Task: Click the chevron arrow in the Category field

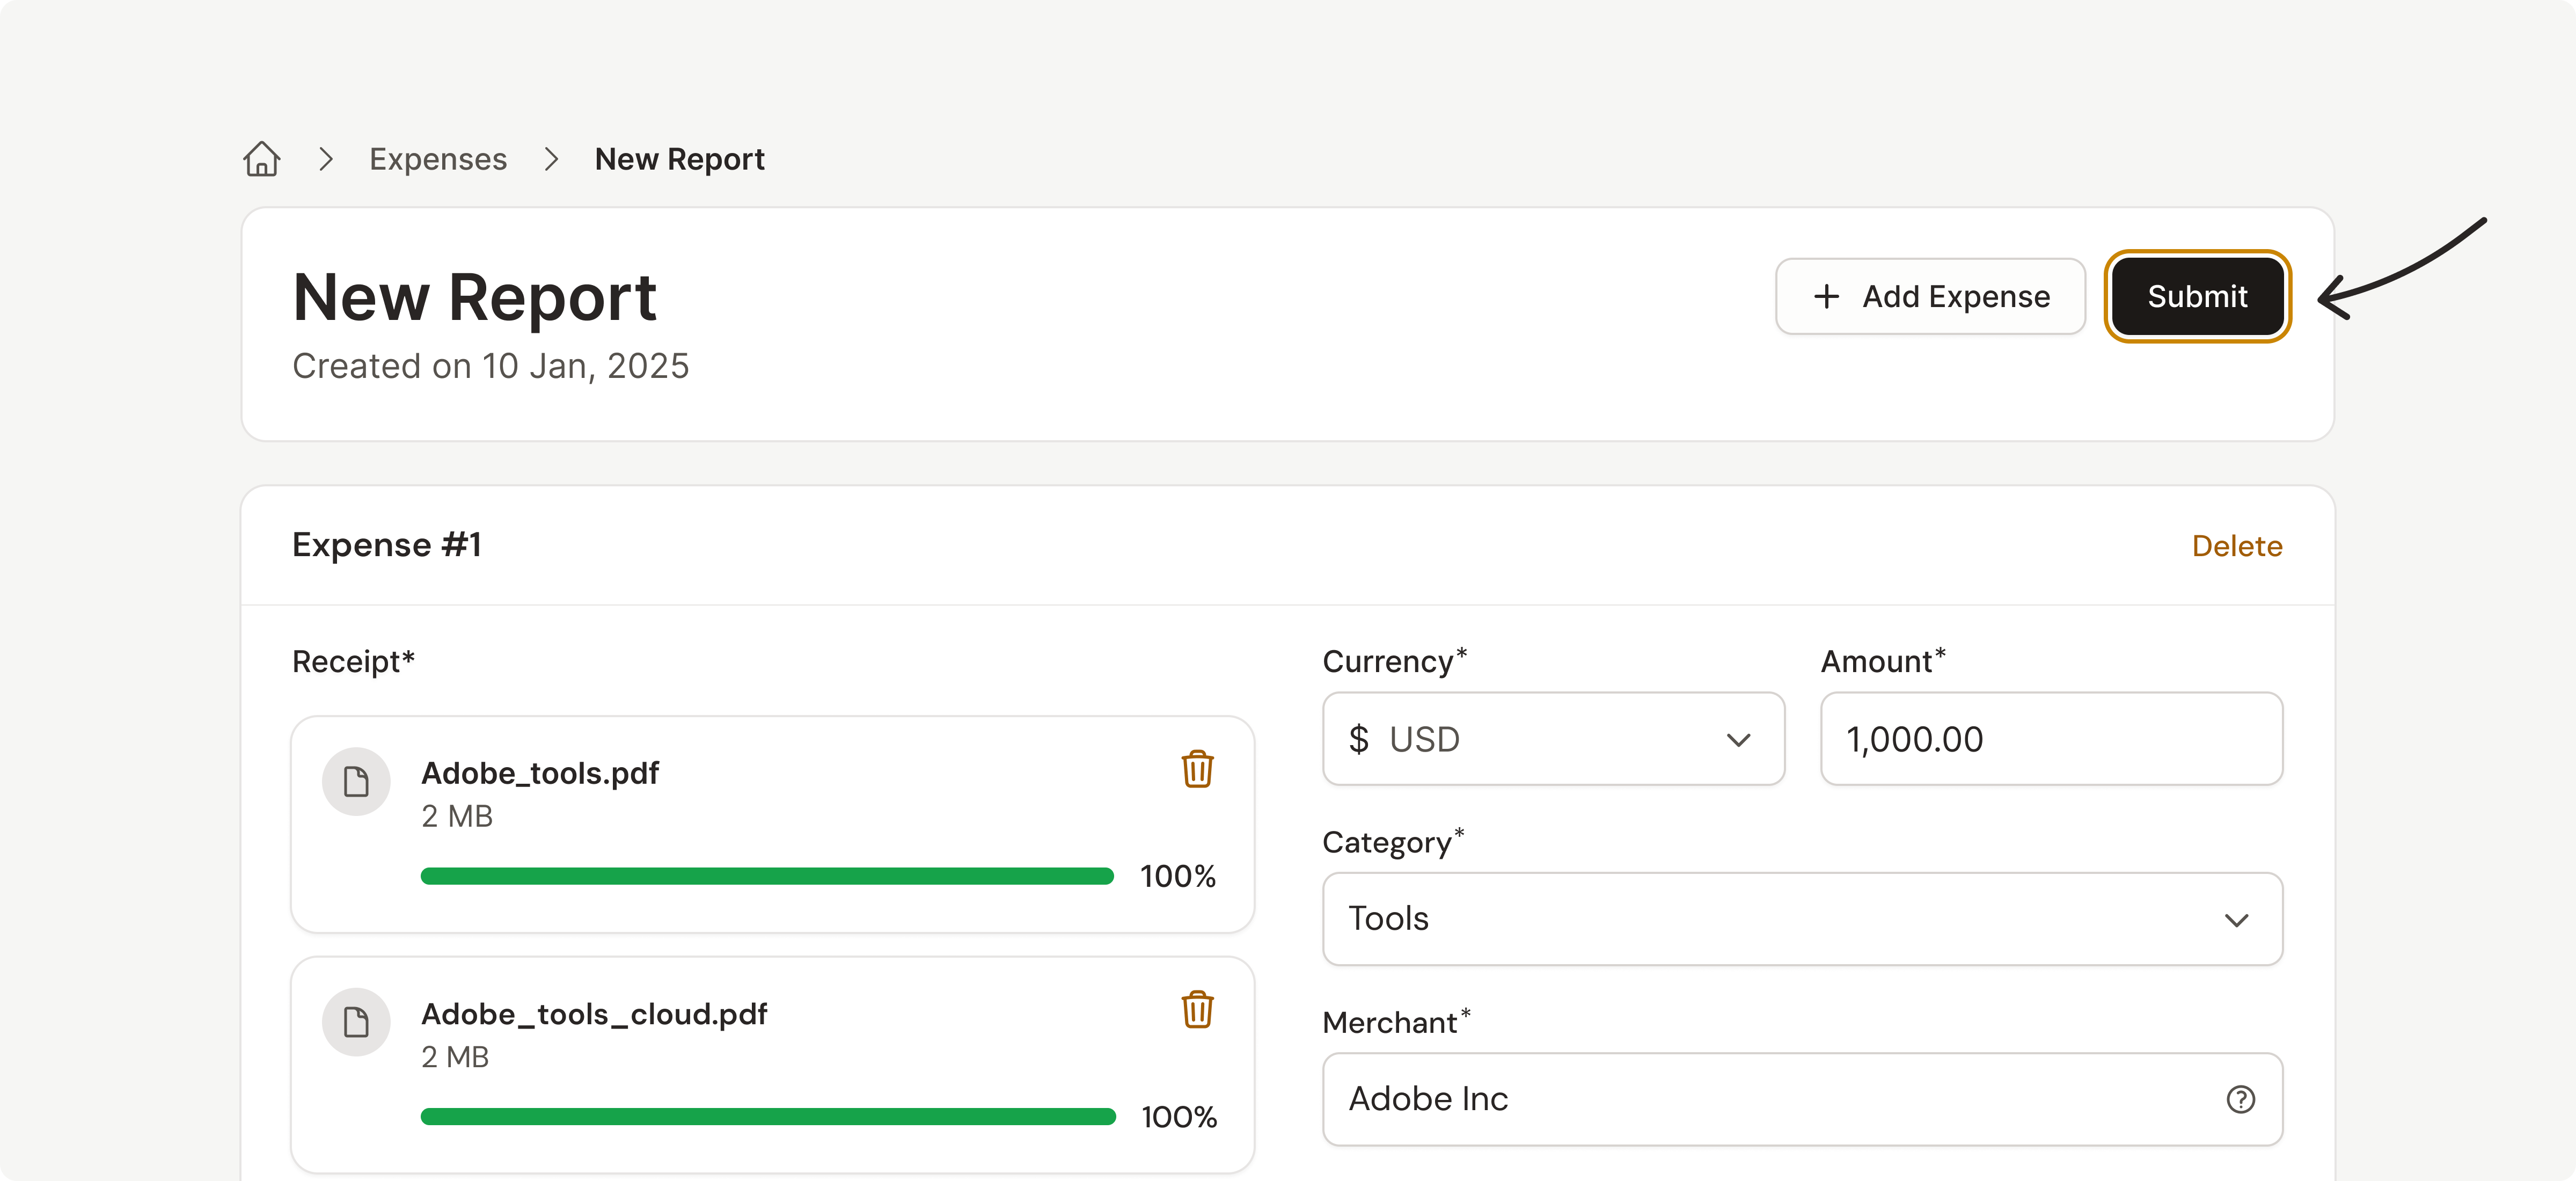Action: pyautogui.click(x=2236, y=920)
